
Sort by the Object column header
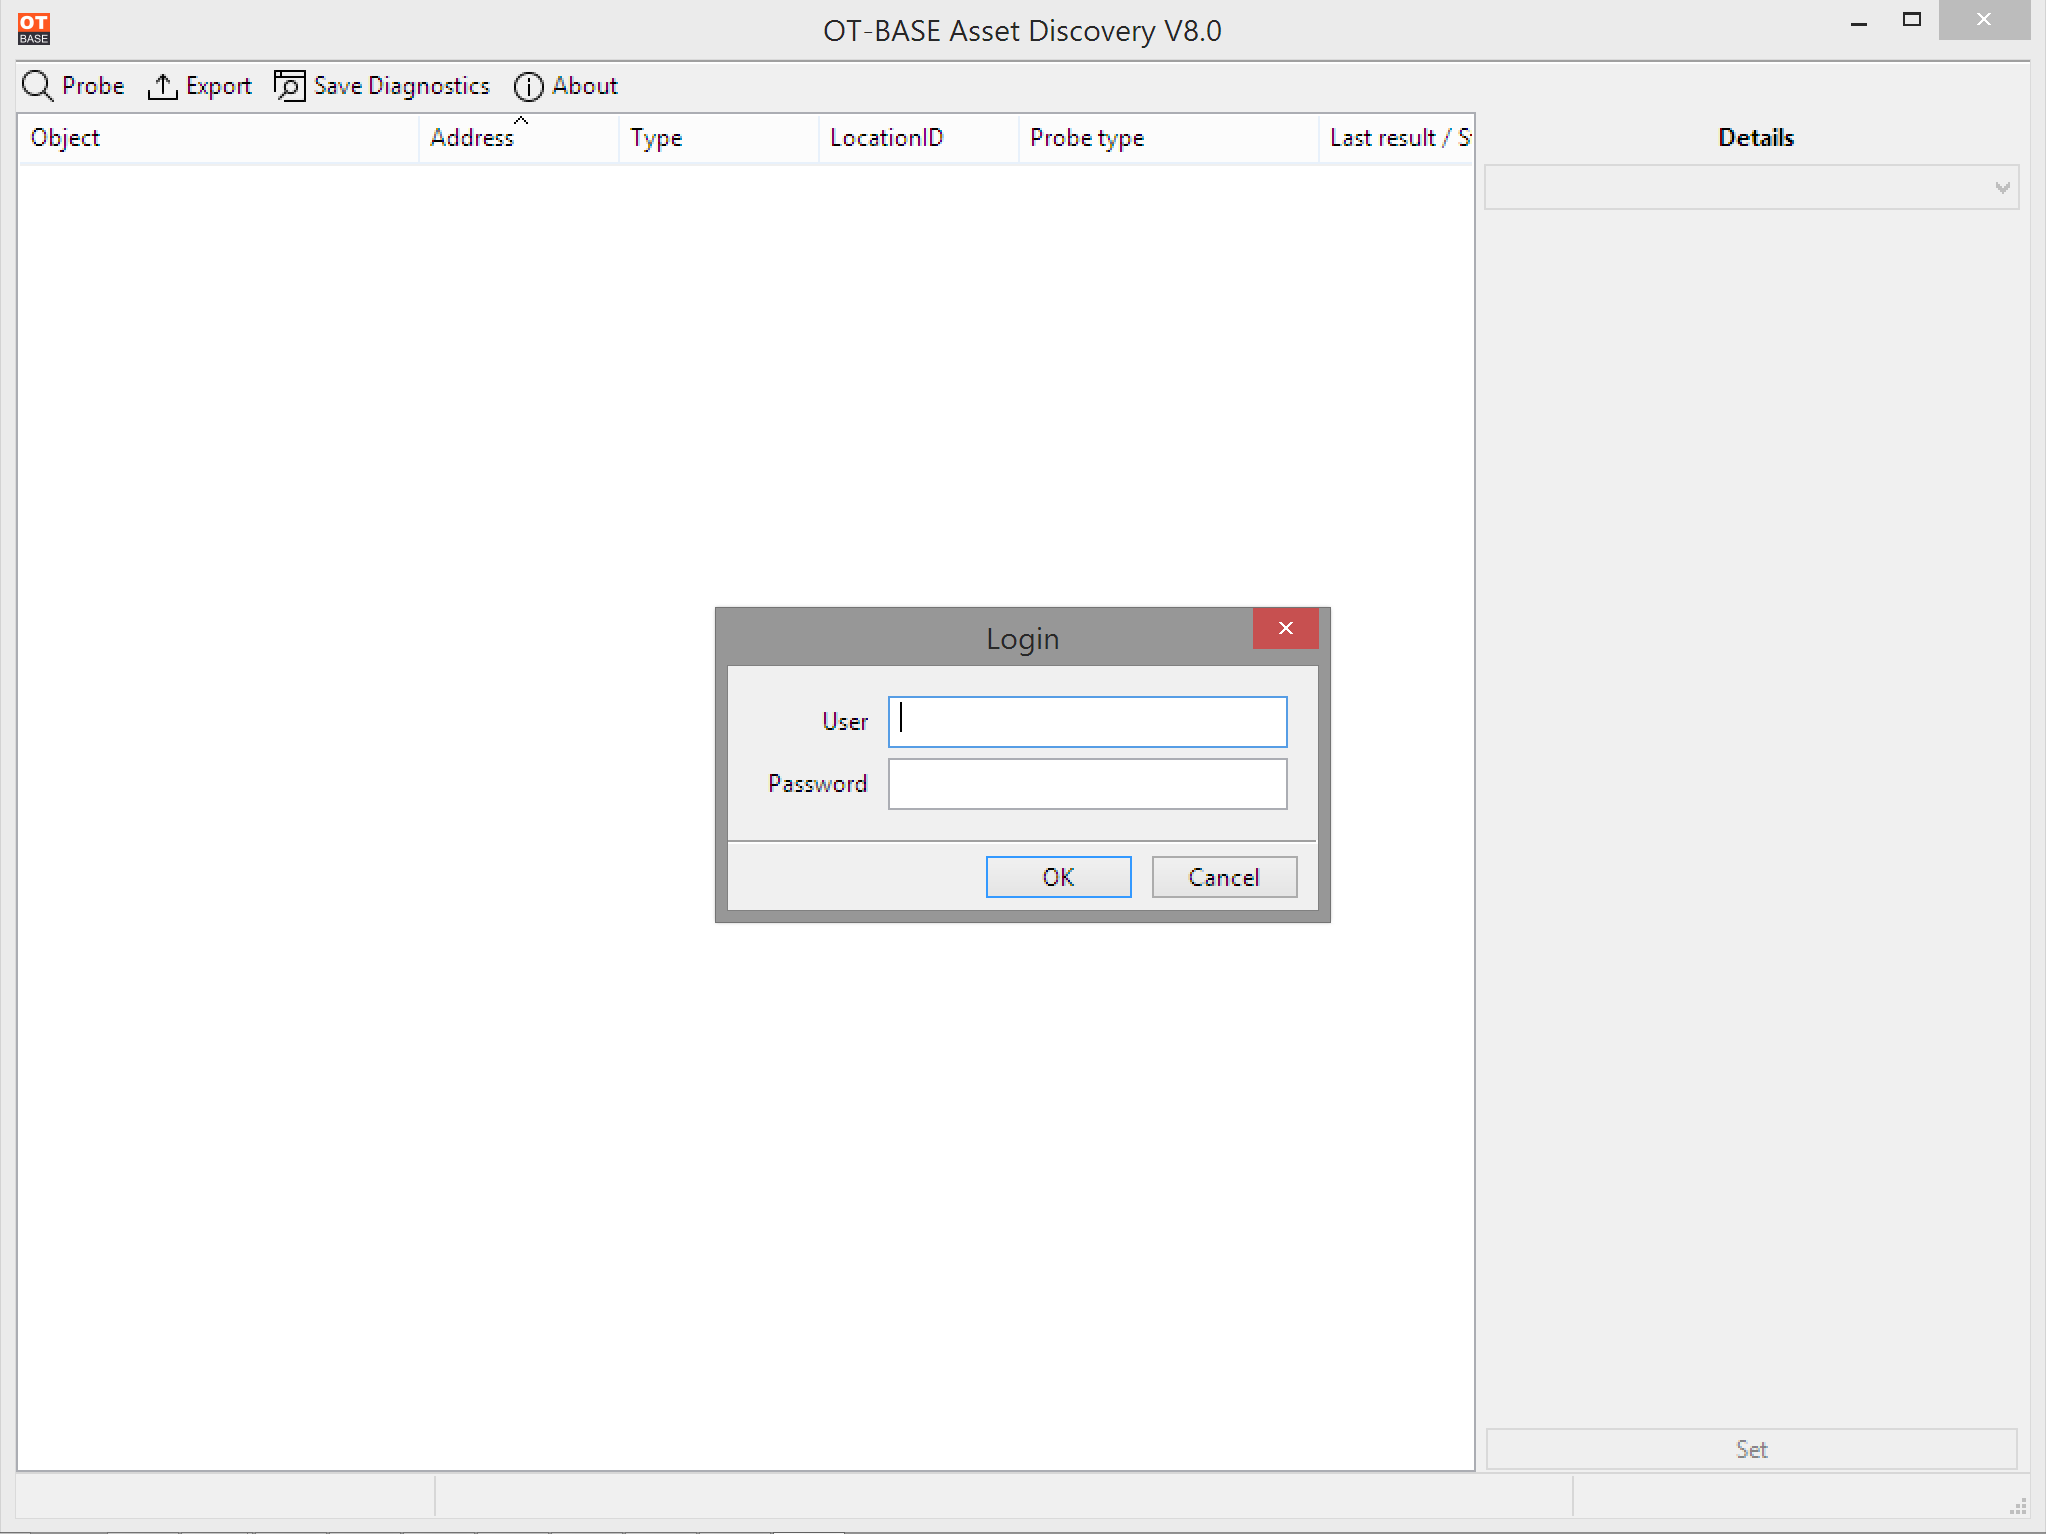point(218,138)
